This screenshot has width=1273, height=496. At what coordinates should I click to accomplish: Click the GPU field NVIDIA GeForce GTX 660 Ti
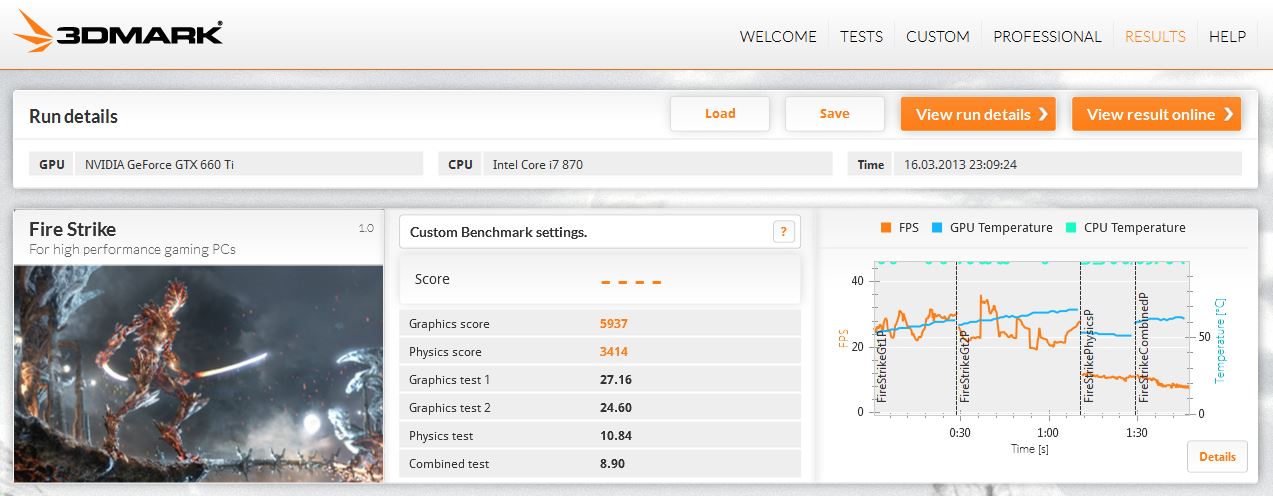tap(249, 164)
